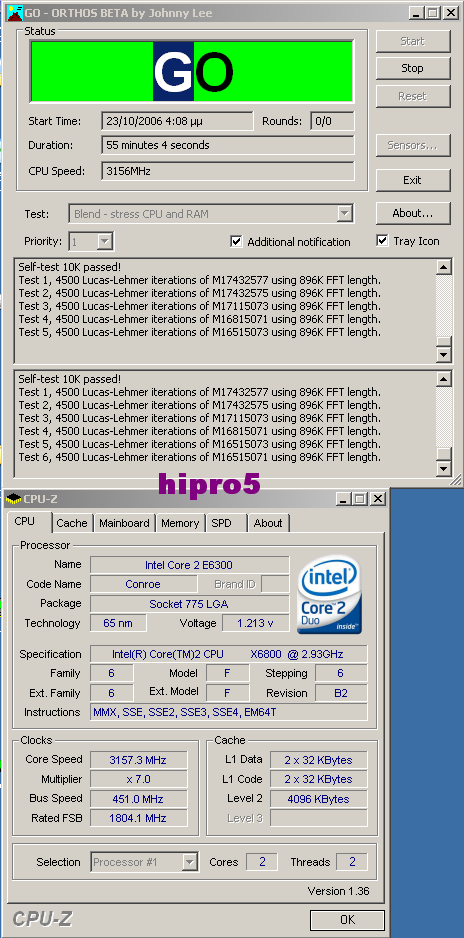This screenshot has width=464, height=938.
Task: Switch to the Cache tab
Action: pyautogui.click(x=72, y=523)
